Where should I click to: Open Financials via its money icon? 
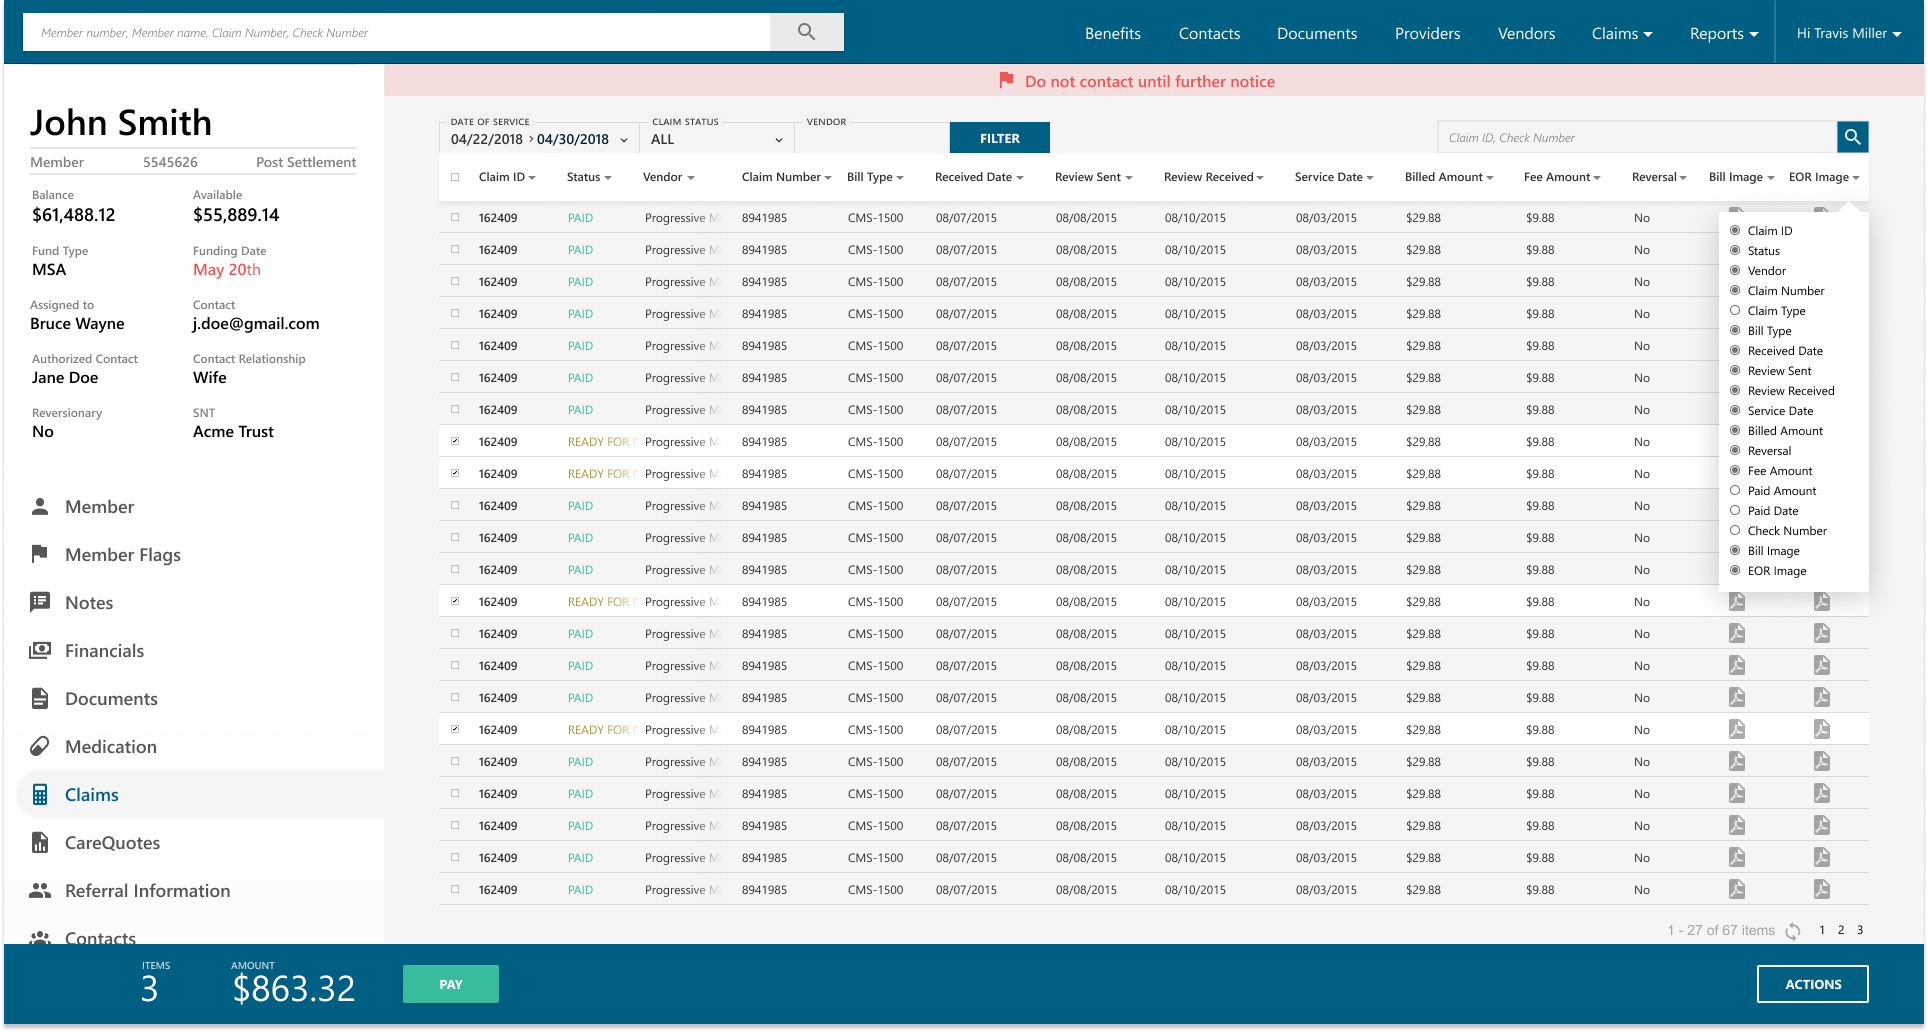(40, 650)
